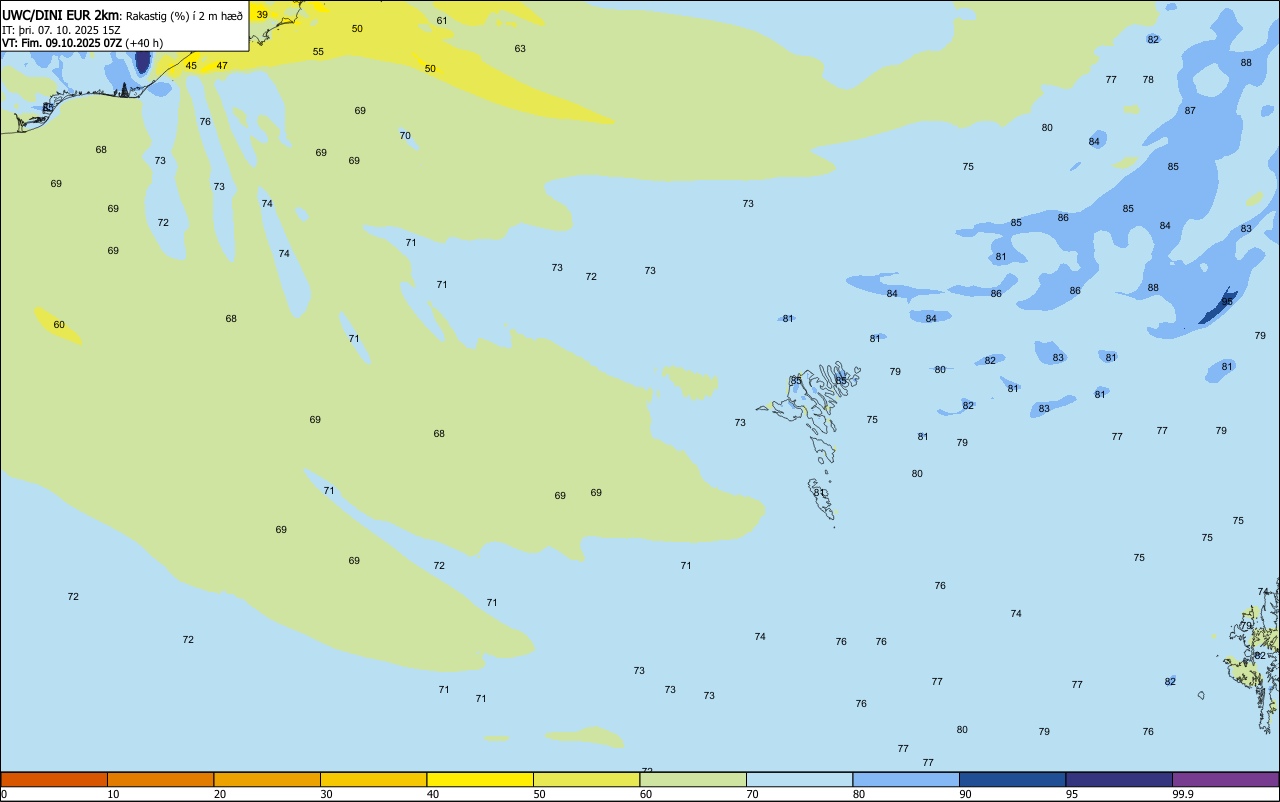Image resolution: width=1280 pixels, height=802 pixels.
Task: Click the legend tick label 0
Action: pyautogui.click(x=4, y=794)
